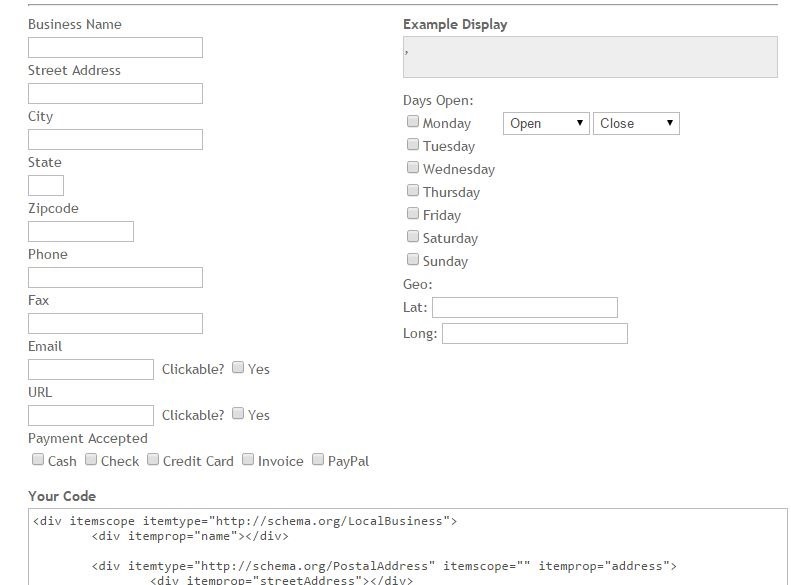
Task: Expand the Monday Close time dropdown
Action: (x=636, y=123)
